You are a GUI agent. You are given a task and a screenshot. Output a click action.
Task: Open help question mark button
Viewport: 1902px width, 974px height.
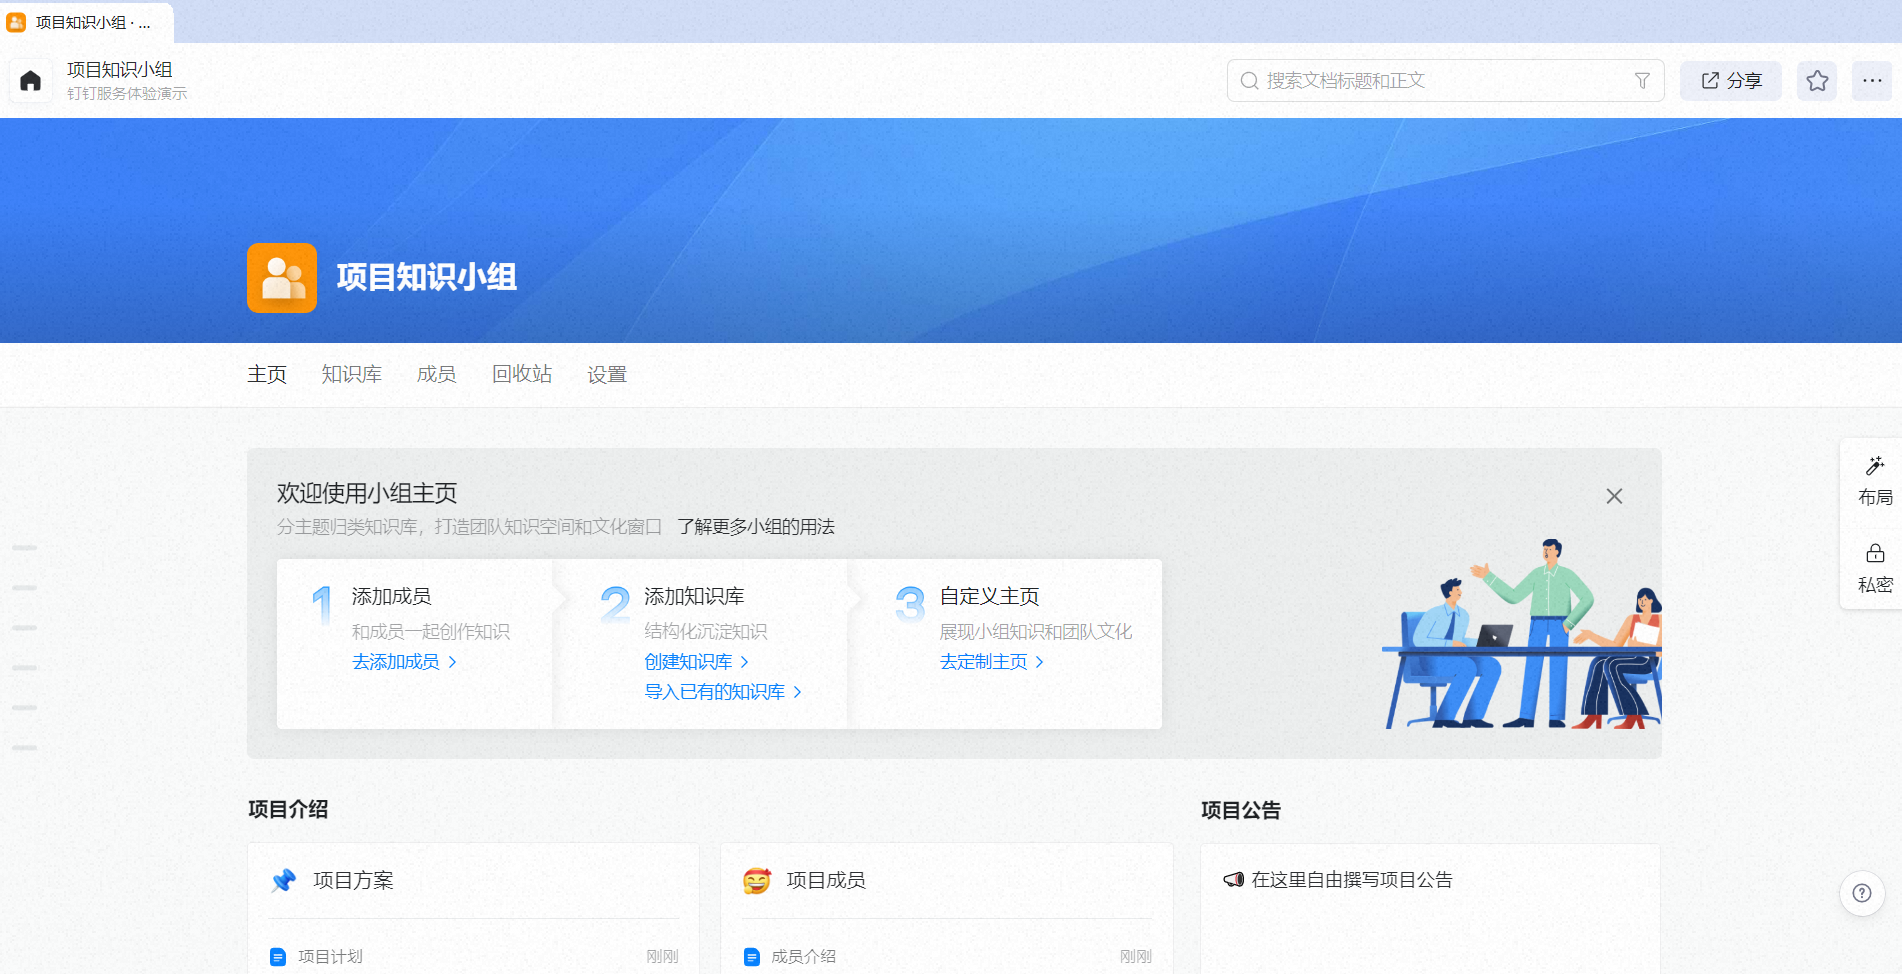point(1862,893)
